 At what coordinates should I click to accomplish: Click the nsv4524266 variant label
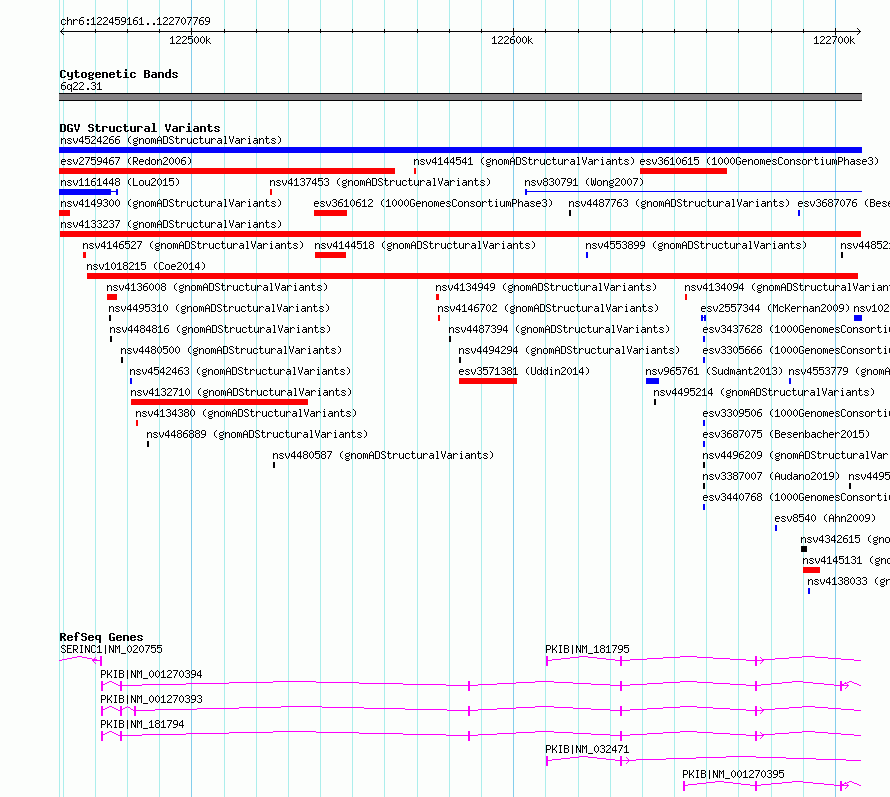(x=171, y=140)
